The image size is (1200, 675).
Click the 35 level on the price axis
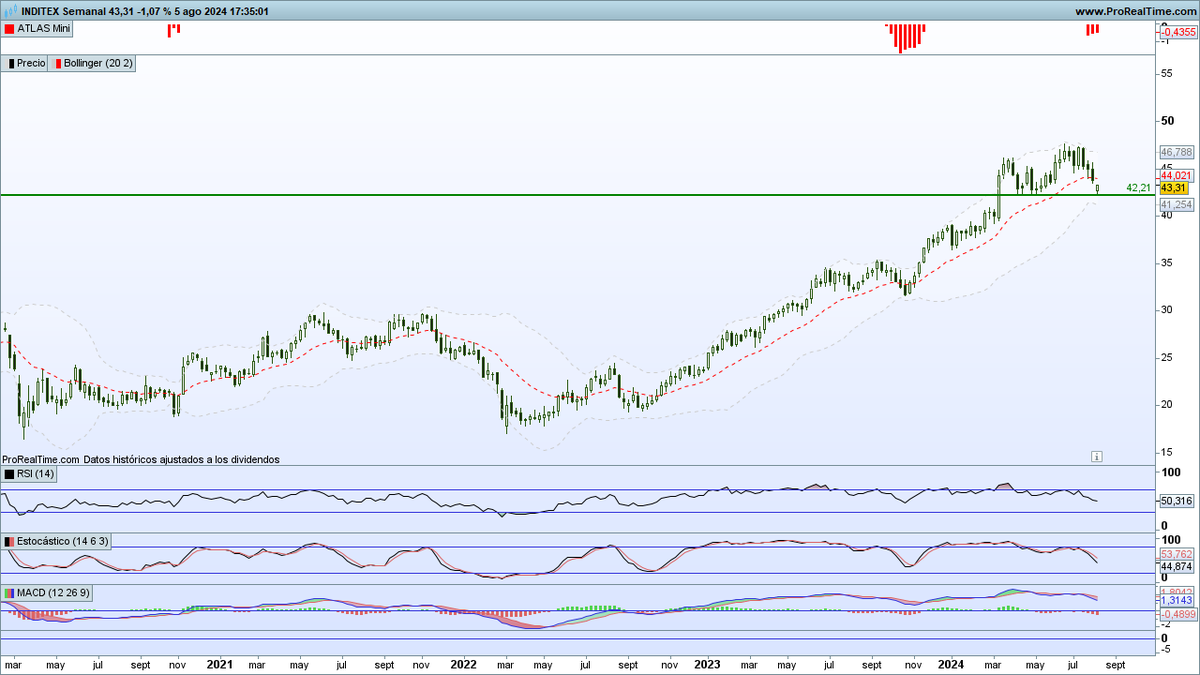1166,262
